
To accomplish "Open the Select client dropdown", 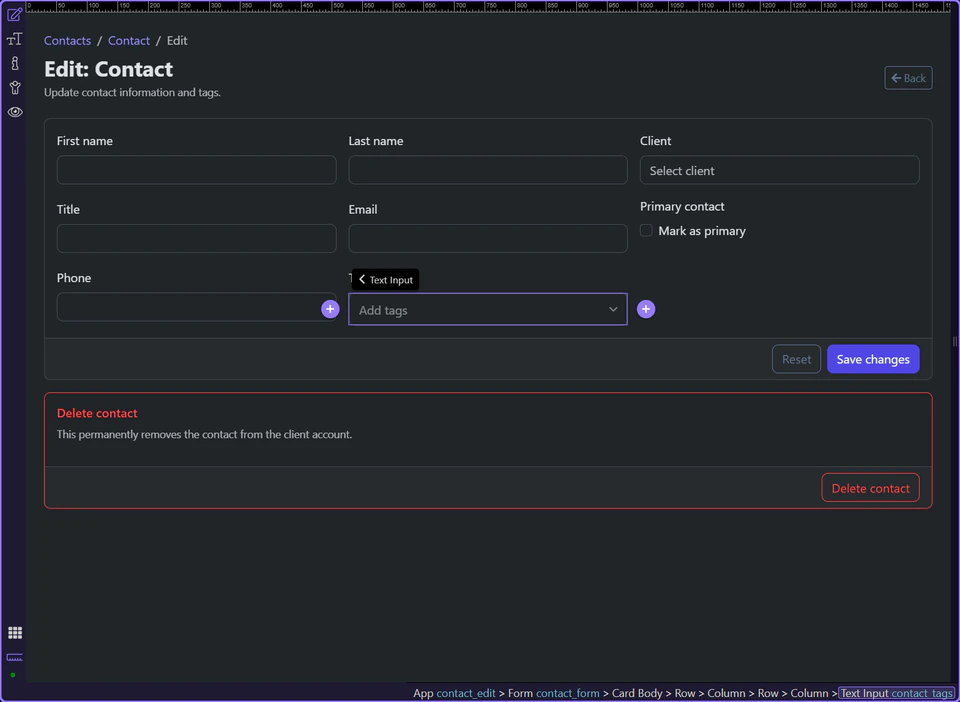I will (x=779, y=170).
